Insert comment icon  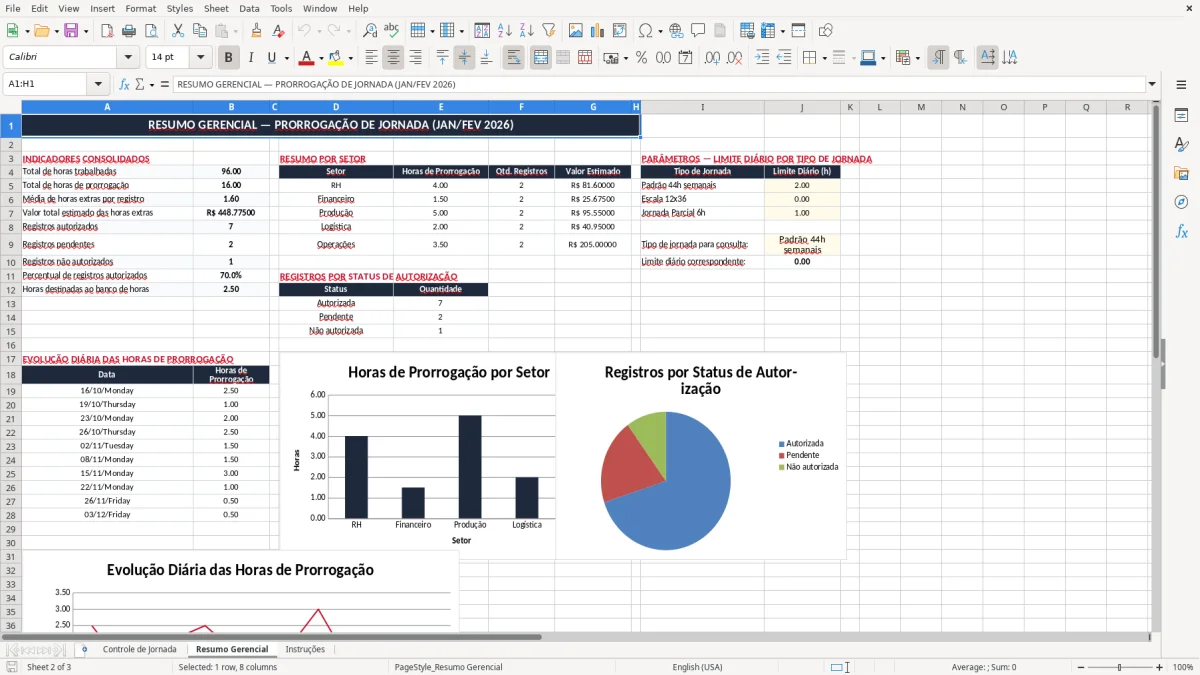(x=698, y=31)
